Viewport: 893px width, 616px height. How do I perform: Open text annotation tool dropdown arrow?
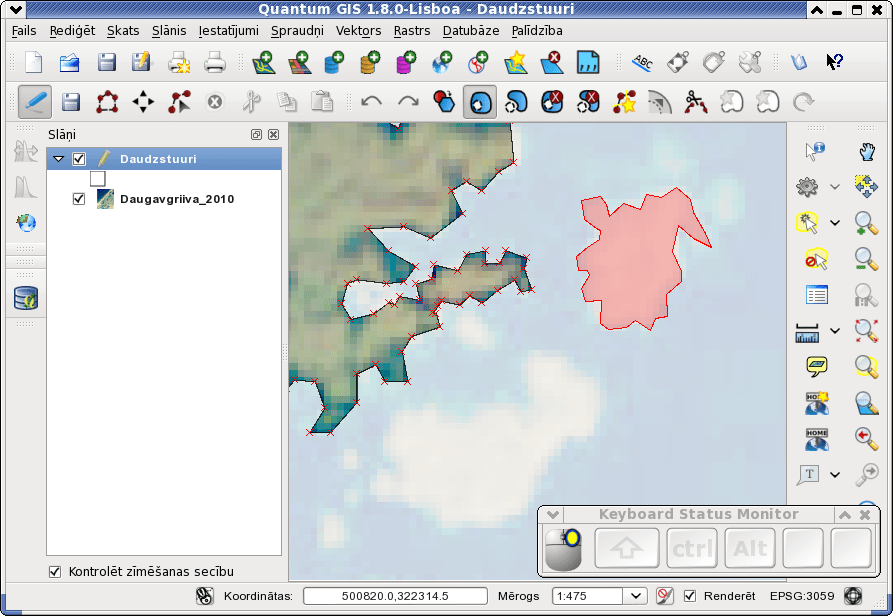pyautogui.click(x=835, y=474)
